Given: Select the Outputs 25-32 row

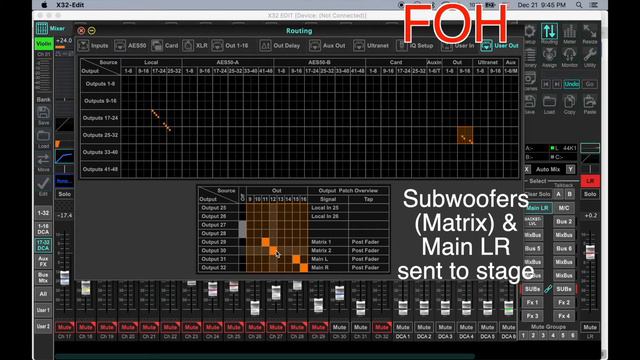Looking at the screenshot, I should pyautogui.click(x=100, y=135).
